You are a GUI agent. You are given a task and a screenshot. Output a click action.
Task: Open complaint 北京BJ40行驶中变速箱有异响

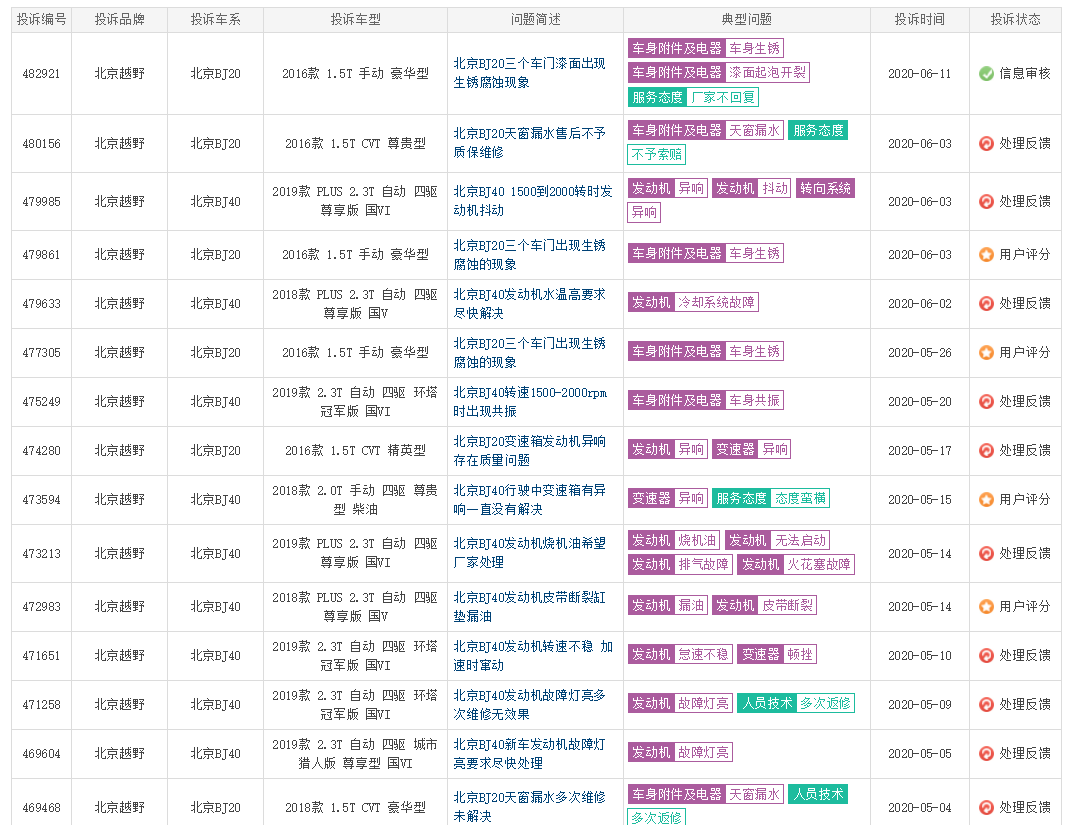529,500
